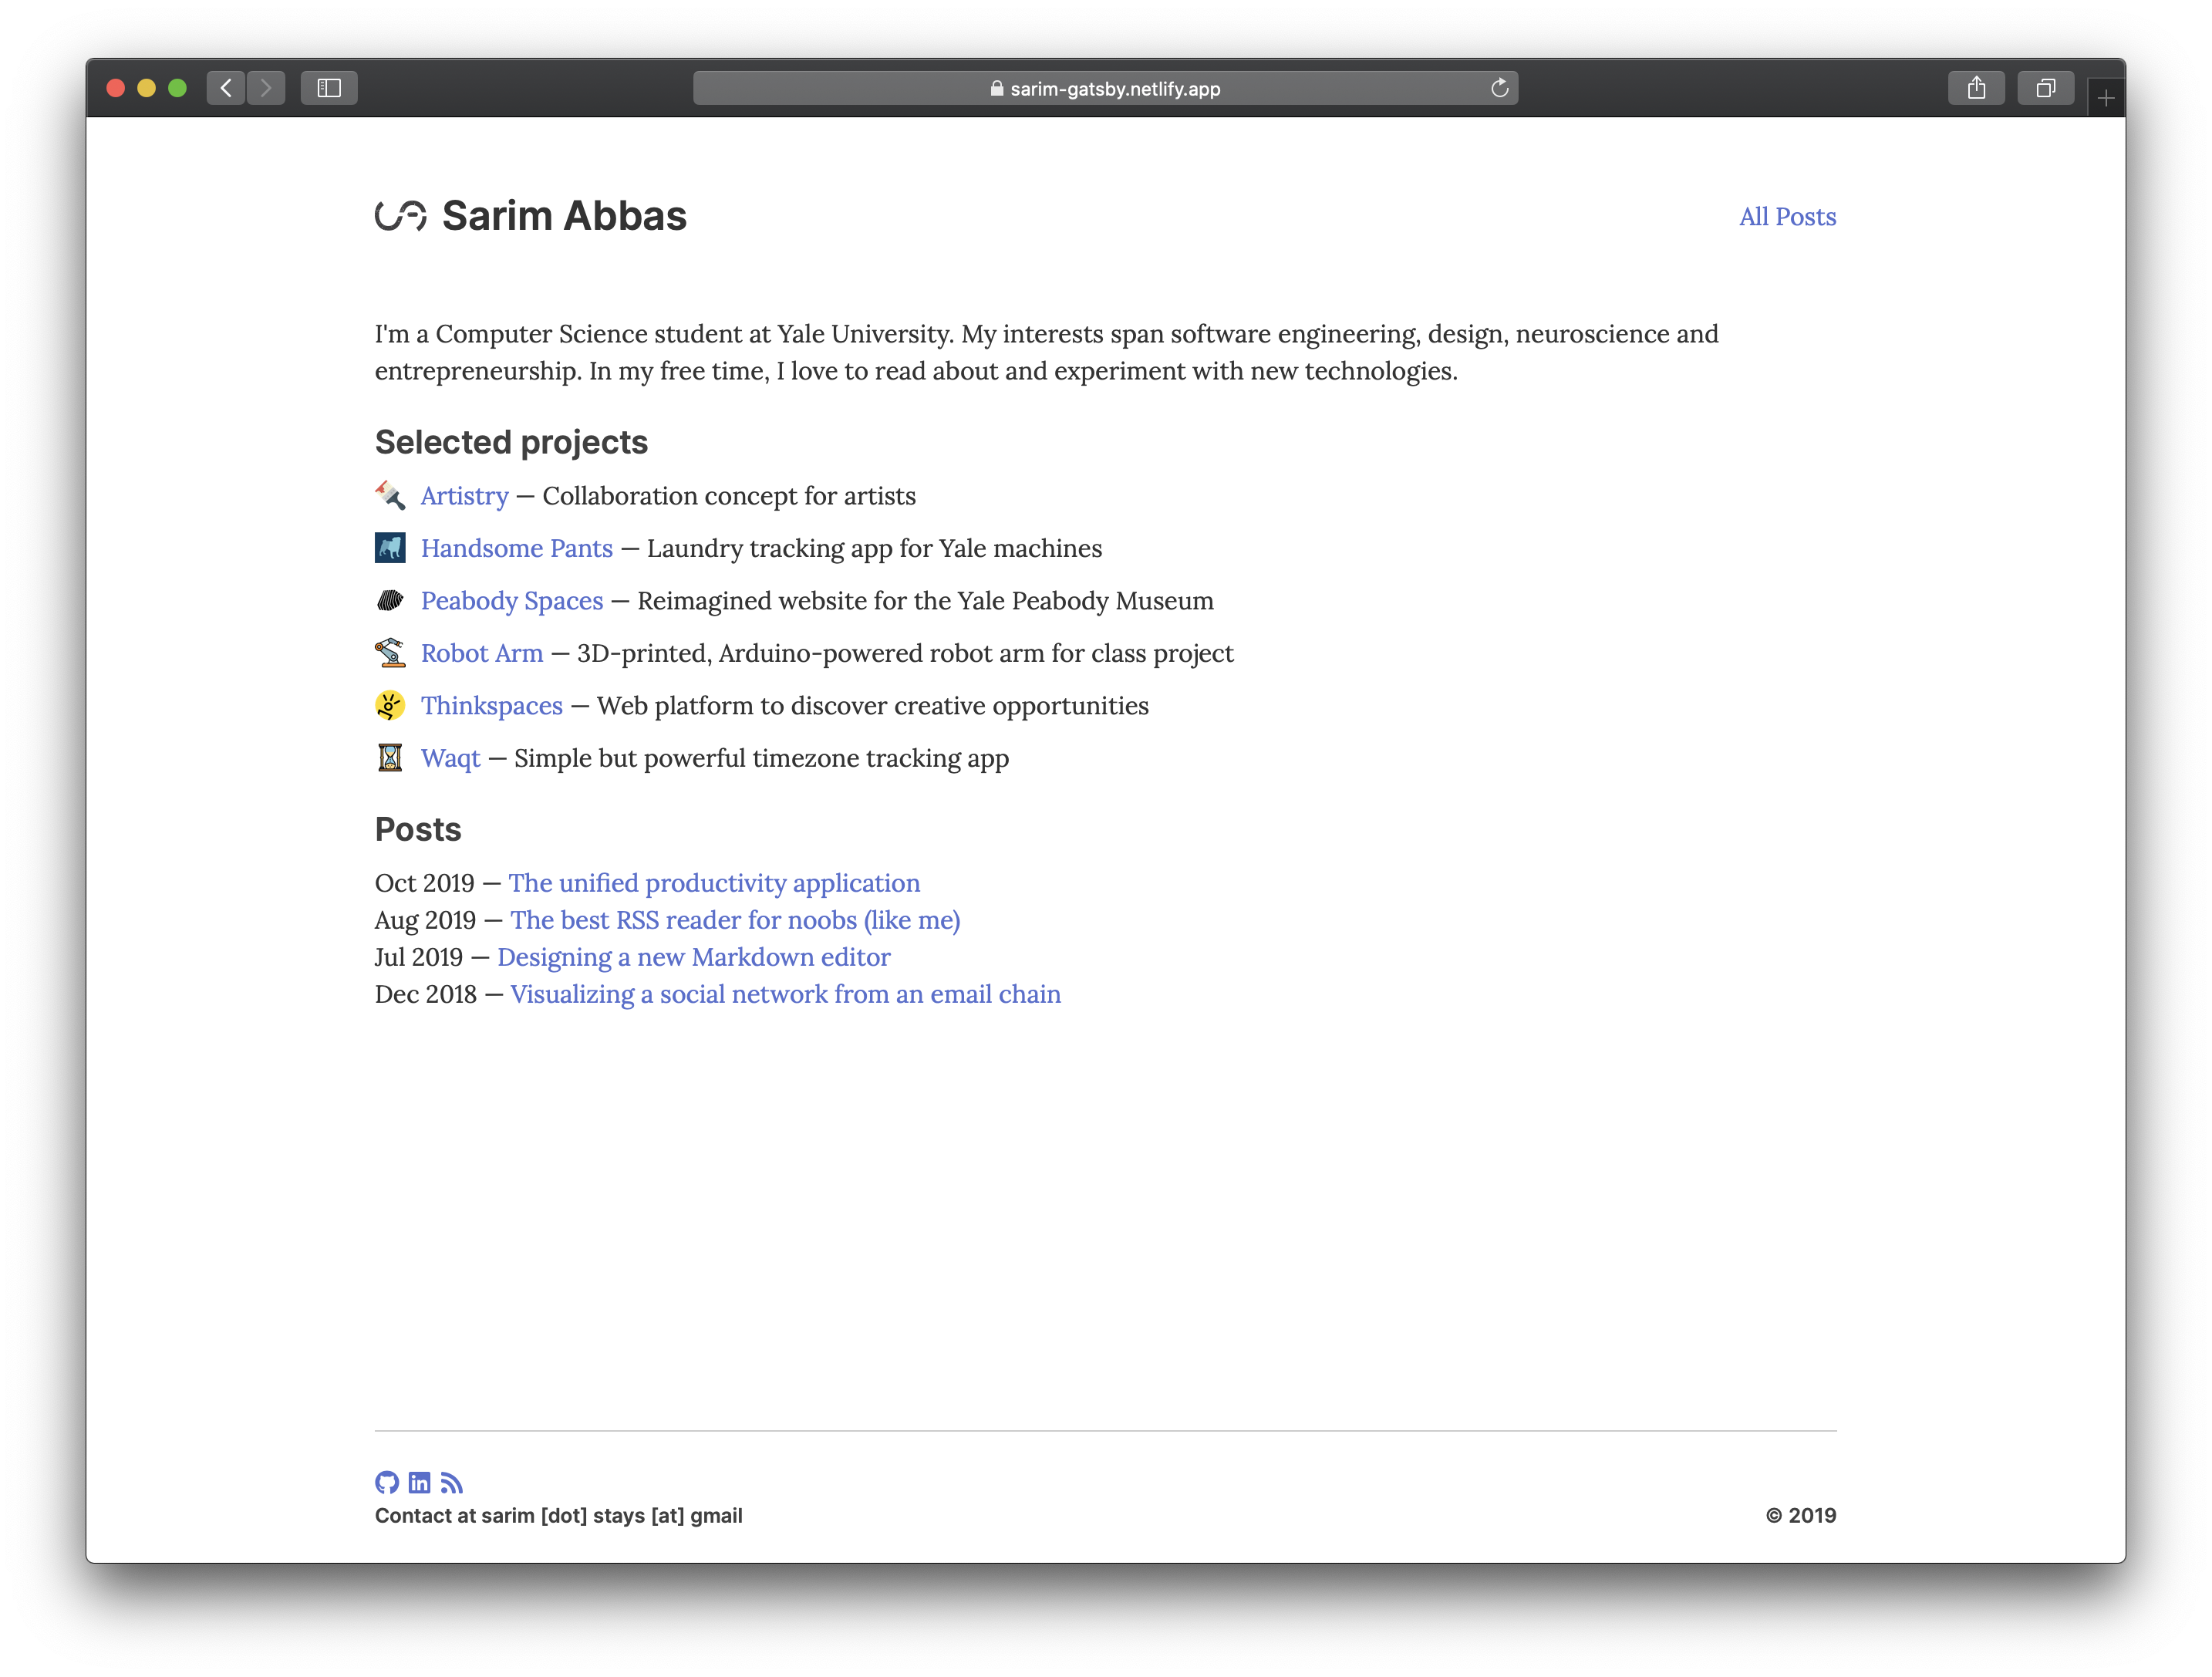2212x1677 pixels.
Task: Click the Oct 2019 date text
Action: (x=424, y=883)
